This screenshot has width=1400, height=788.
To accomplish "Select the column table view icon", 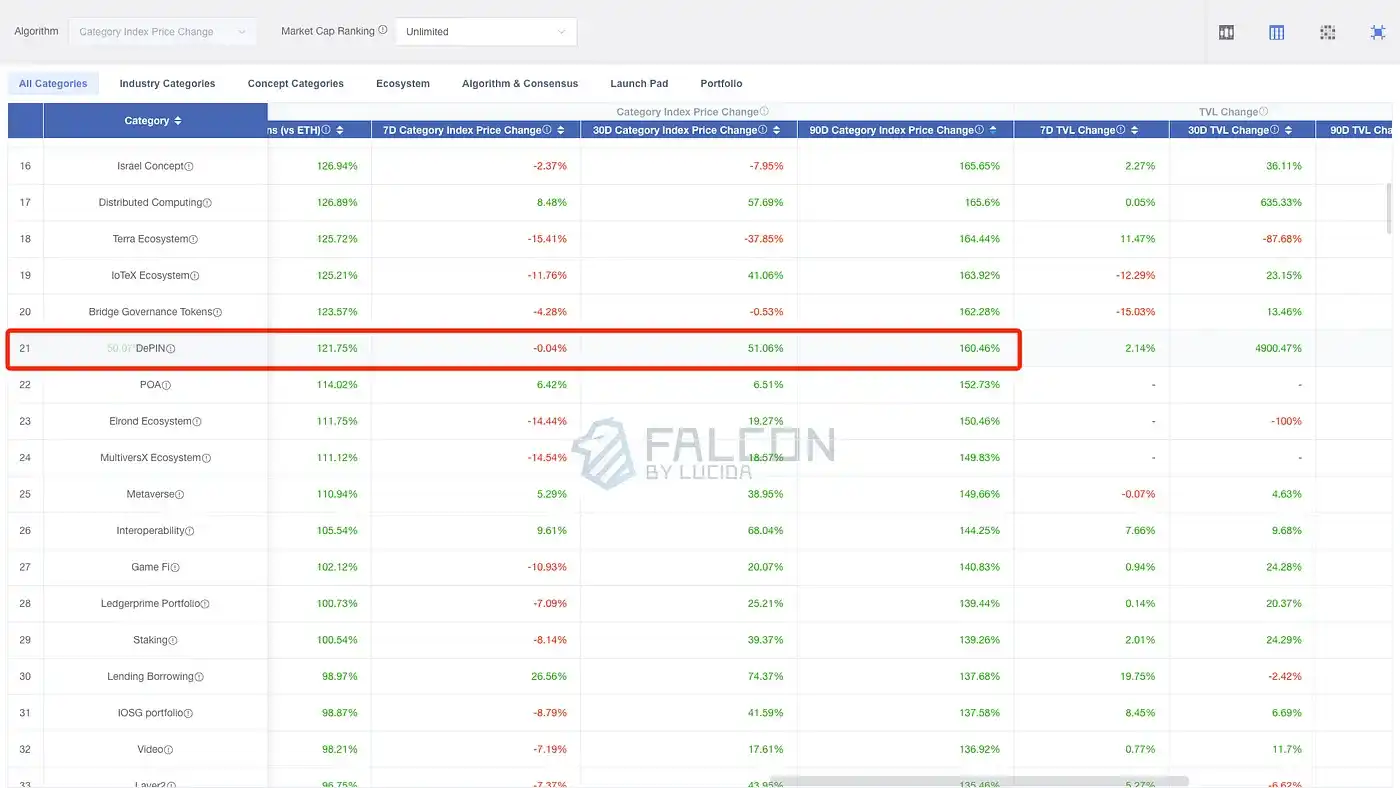I will [x=1277, y=32].
